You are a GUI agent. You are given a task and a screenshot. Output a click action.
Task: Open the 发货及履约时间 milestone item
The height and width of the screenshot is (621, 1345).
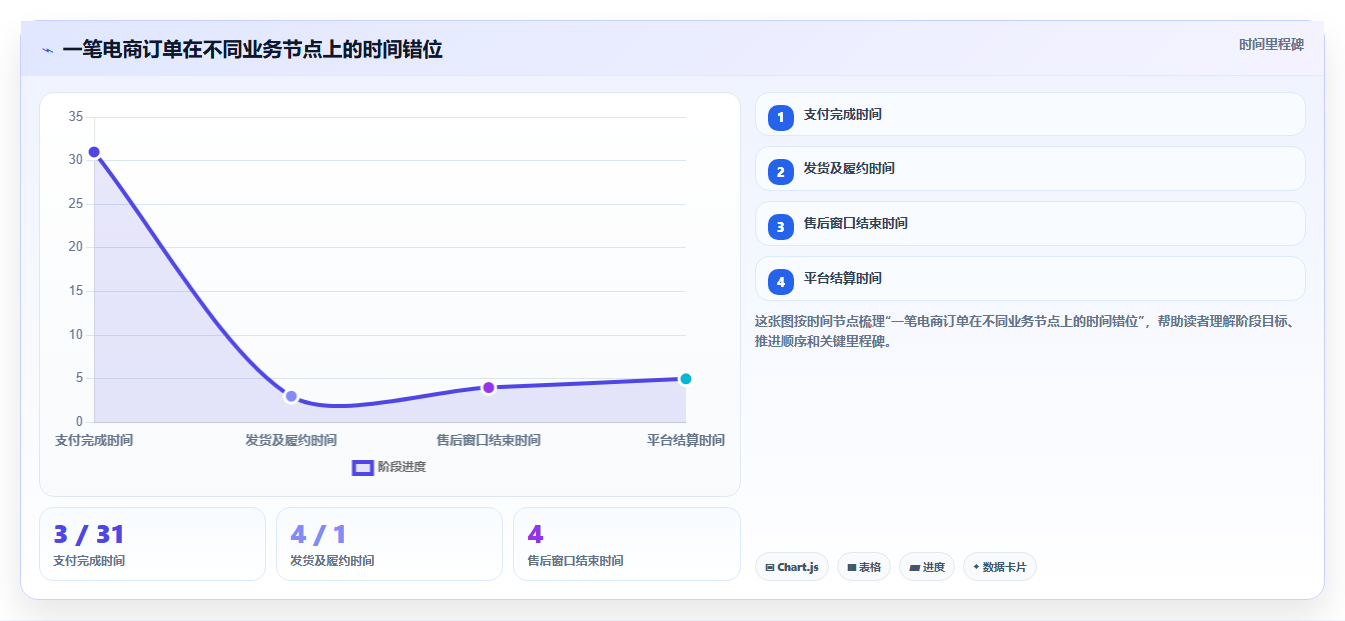point(1030,168)
